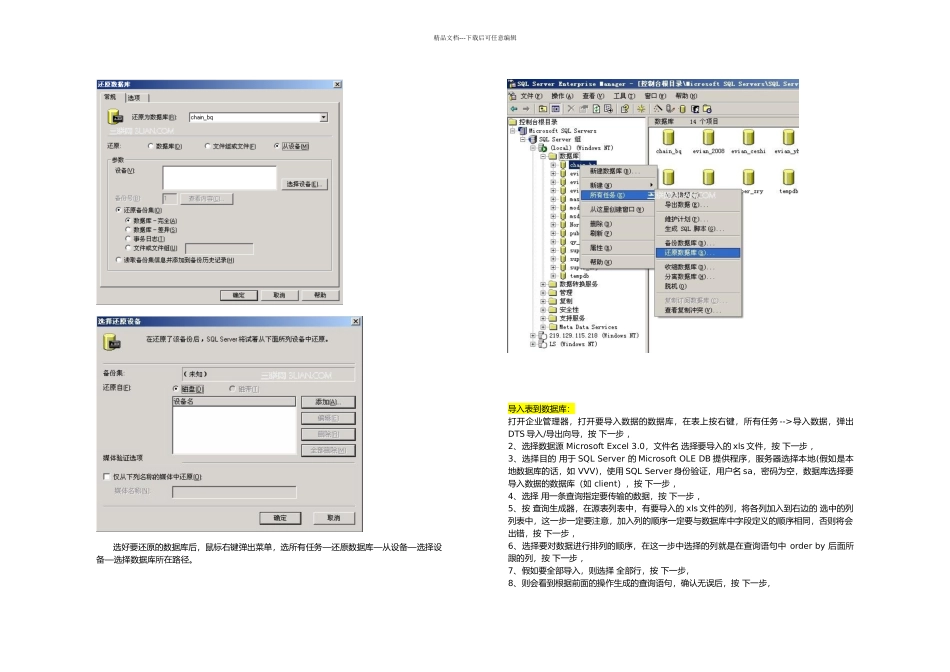Click the 添加(A) button

(328, 402)
